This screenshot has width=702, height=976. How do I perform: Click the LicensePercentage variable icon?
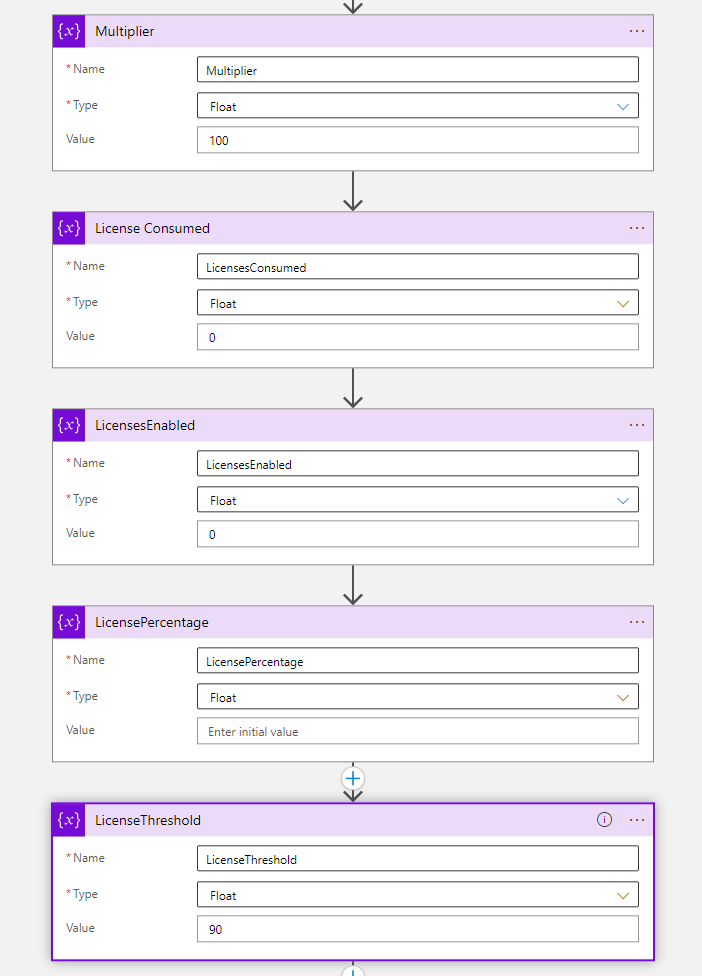[68, 622]
